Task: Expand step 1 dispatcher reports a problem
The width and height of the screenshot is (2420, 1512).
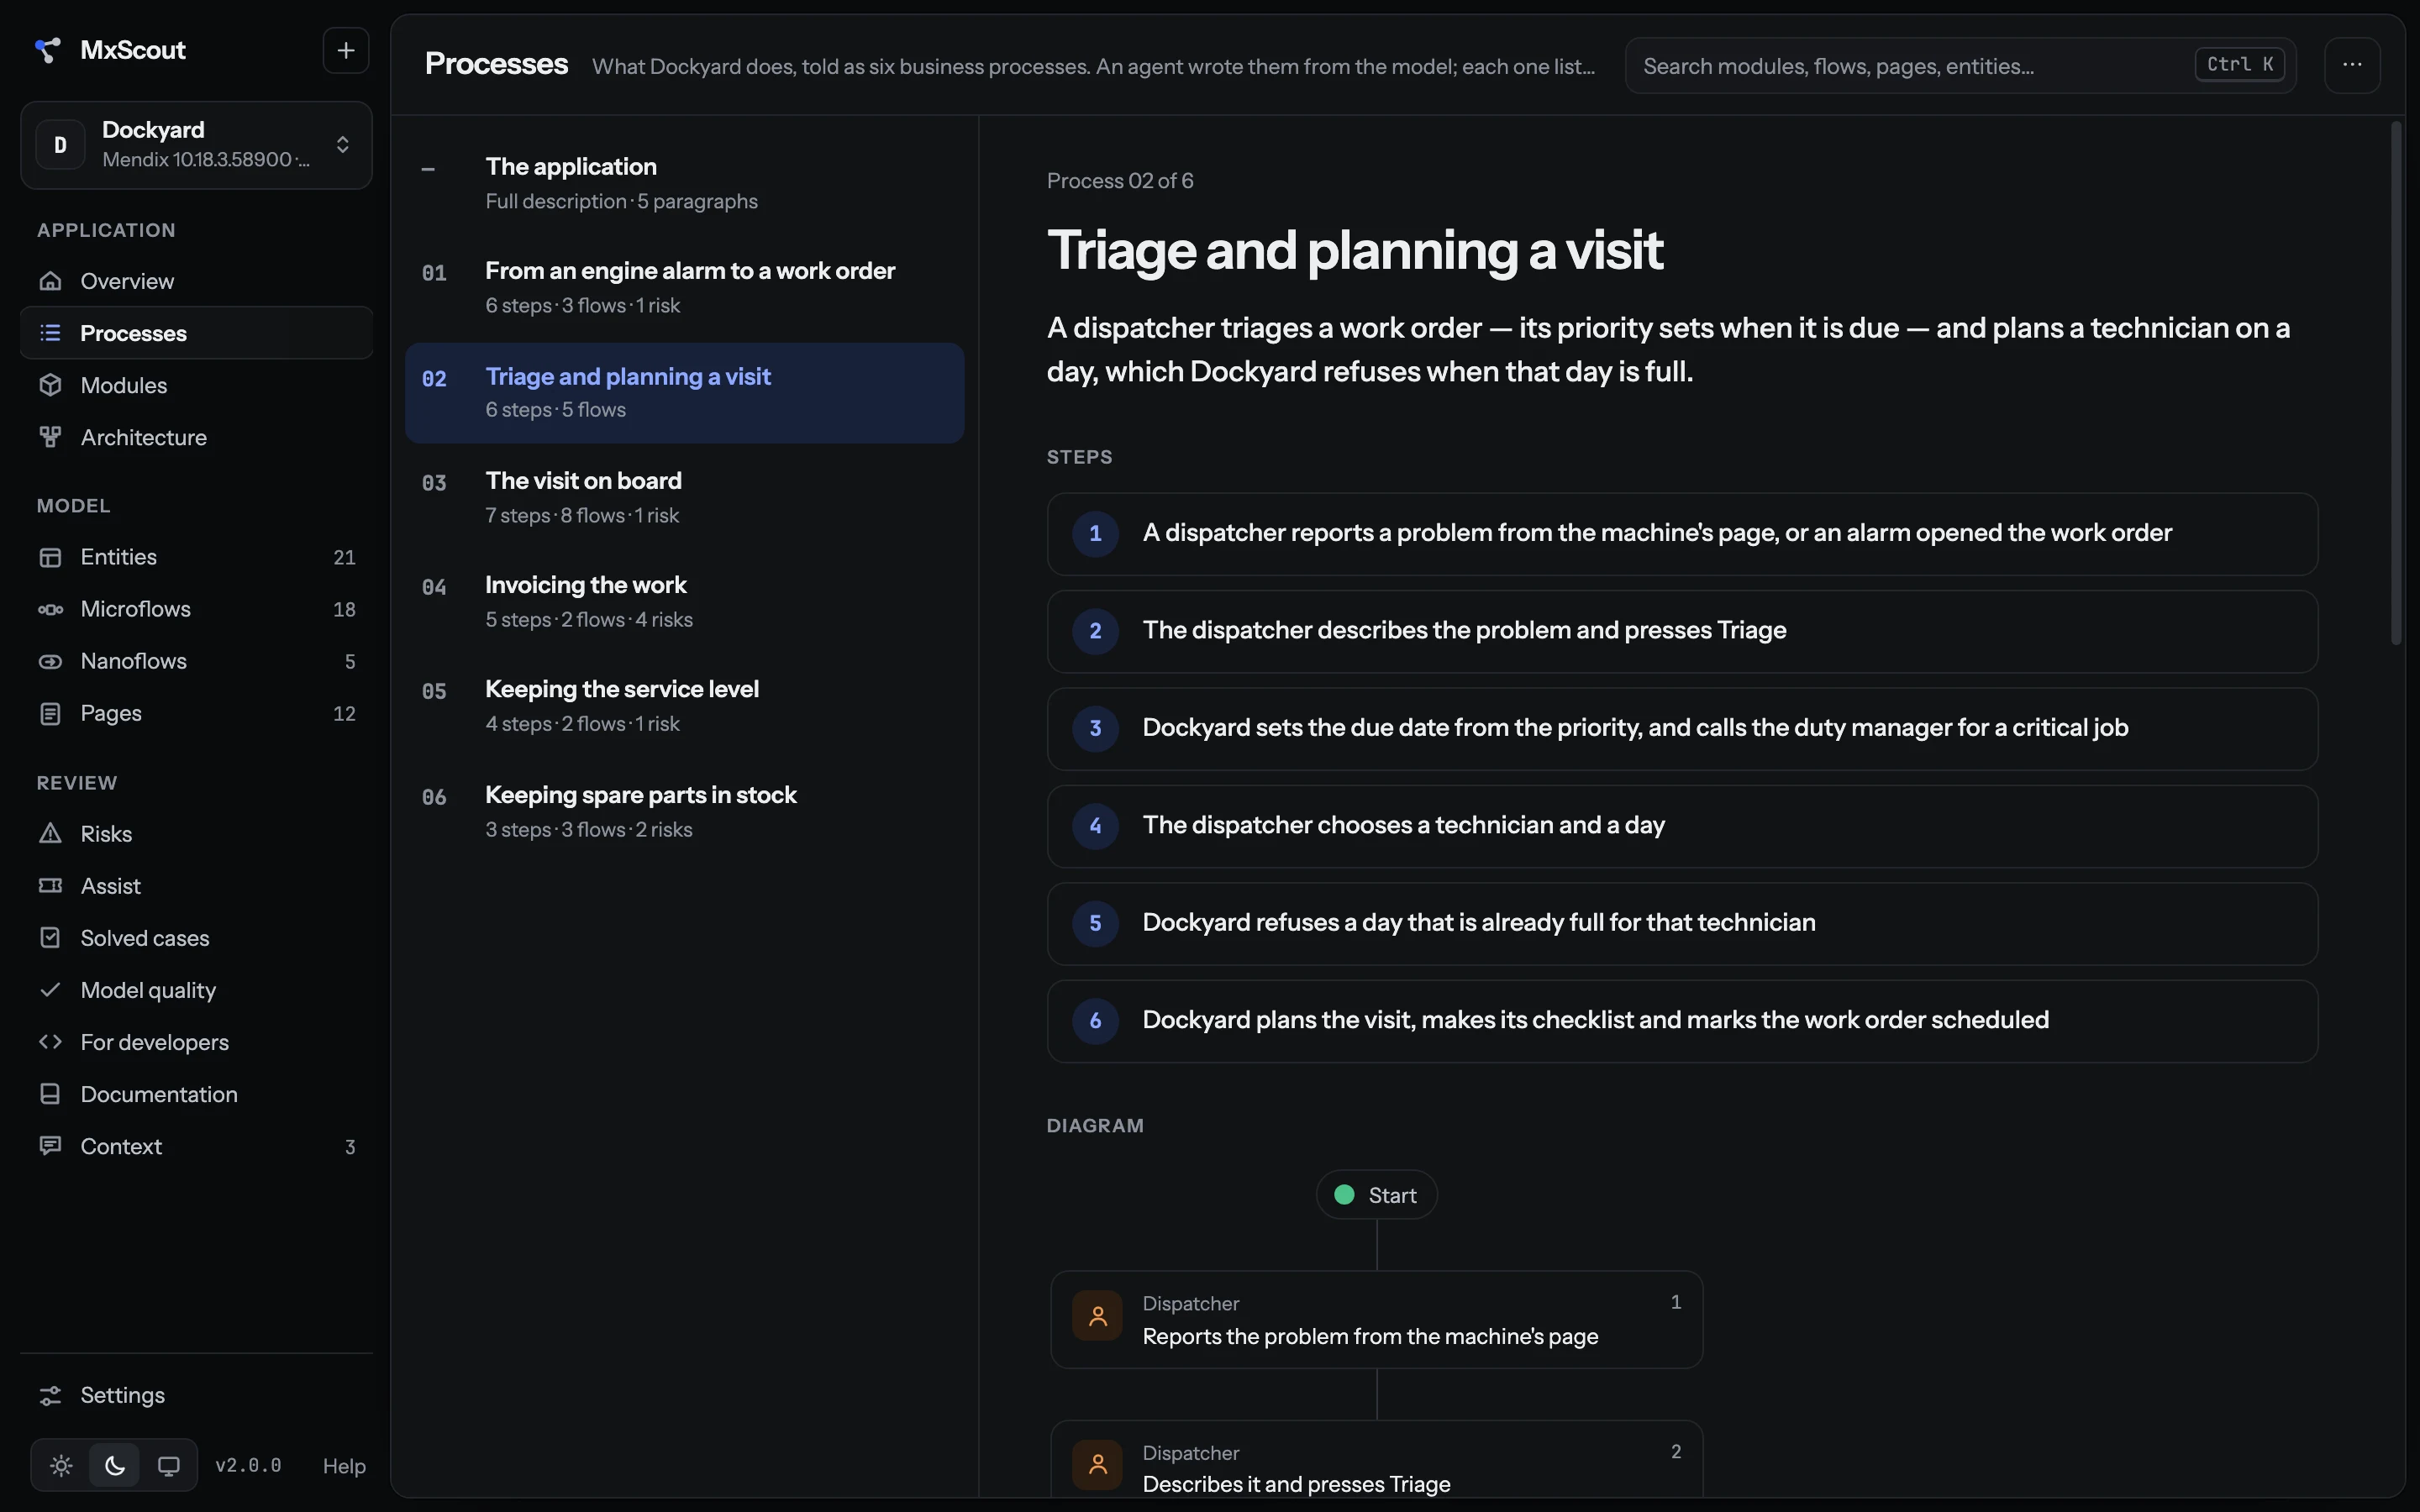Action: (x=1682, y=534)
